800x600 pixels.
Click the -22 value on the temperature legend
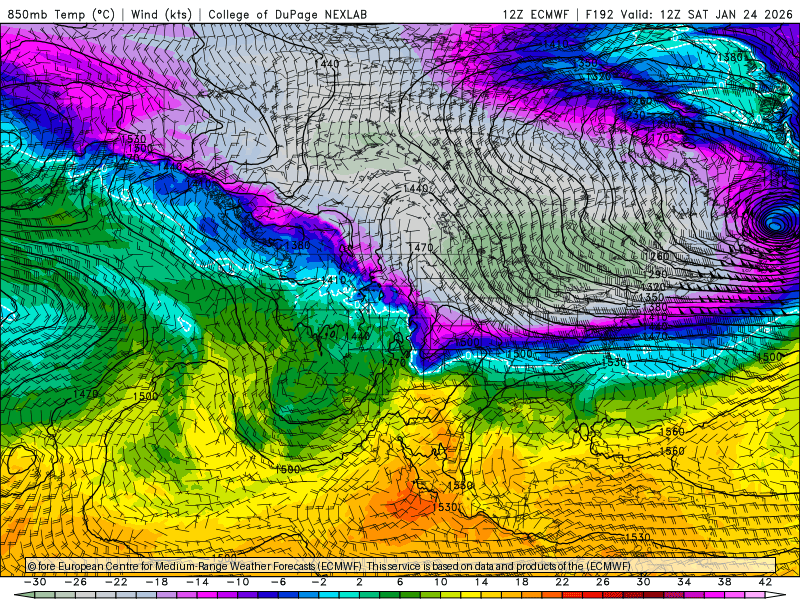click(116, 582)
